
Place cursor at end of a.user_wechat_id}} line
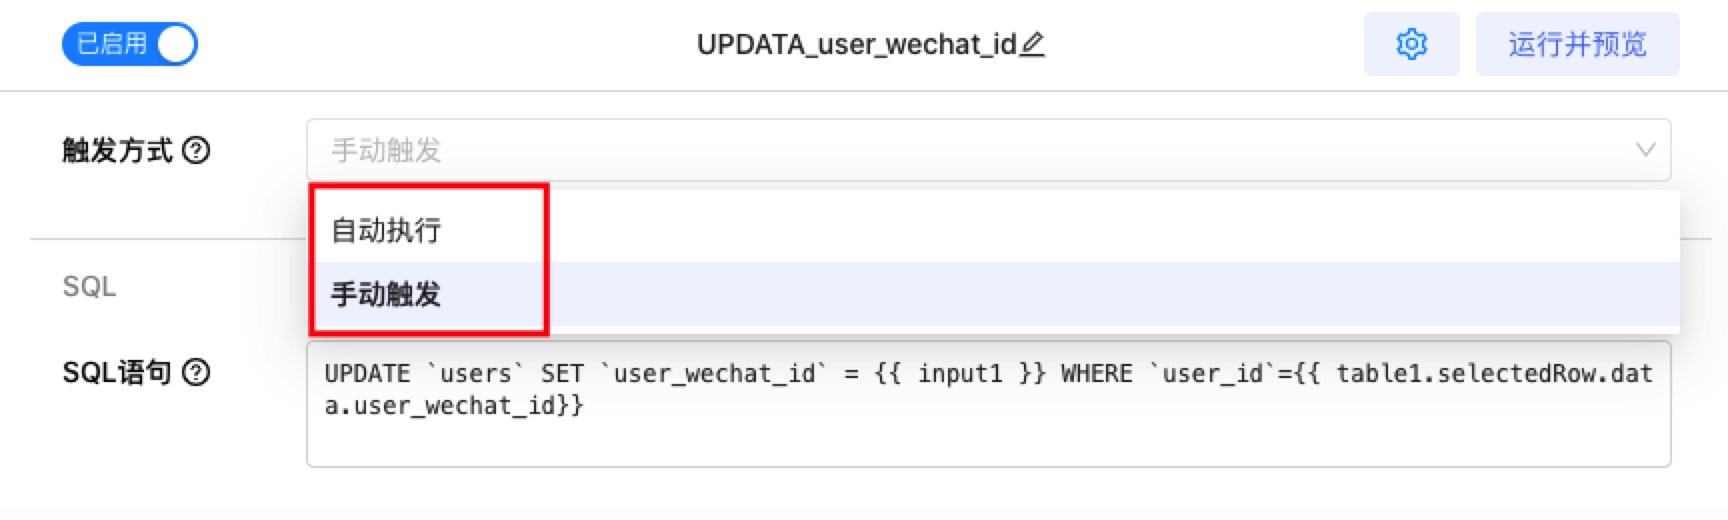584,406
